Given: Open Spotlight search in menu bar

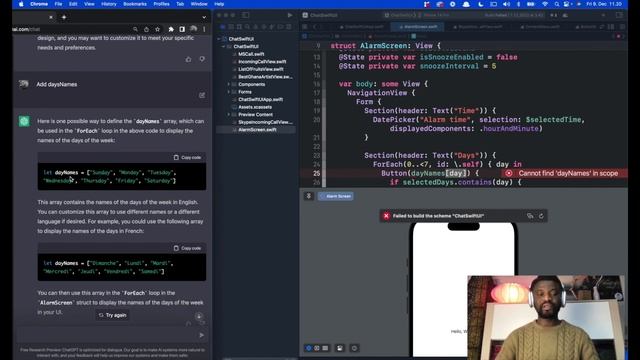Looking at the screenshot, I should tap(556, 4).
